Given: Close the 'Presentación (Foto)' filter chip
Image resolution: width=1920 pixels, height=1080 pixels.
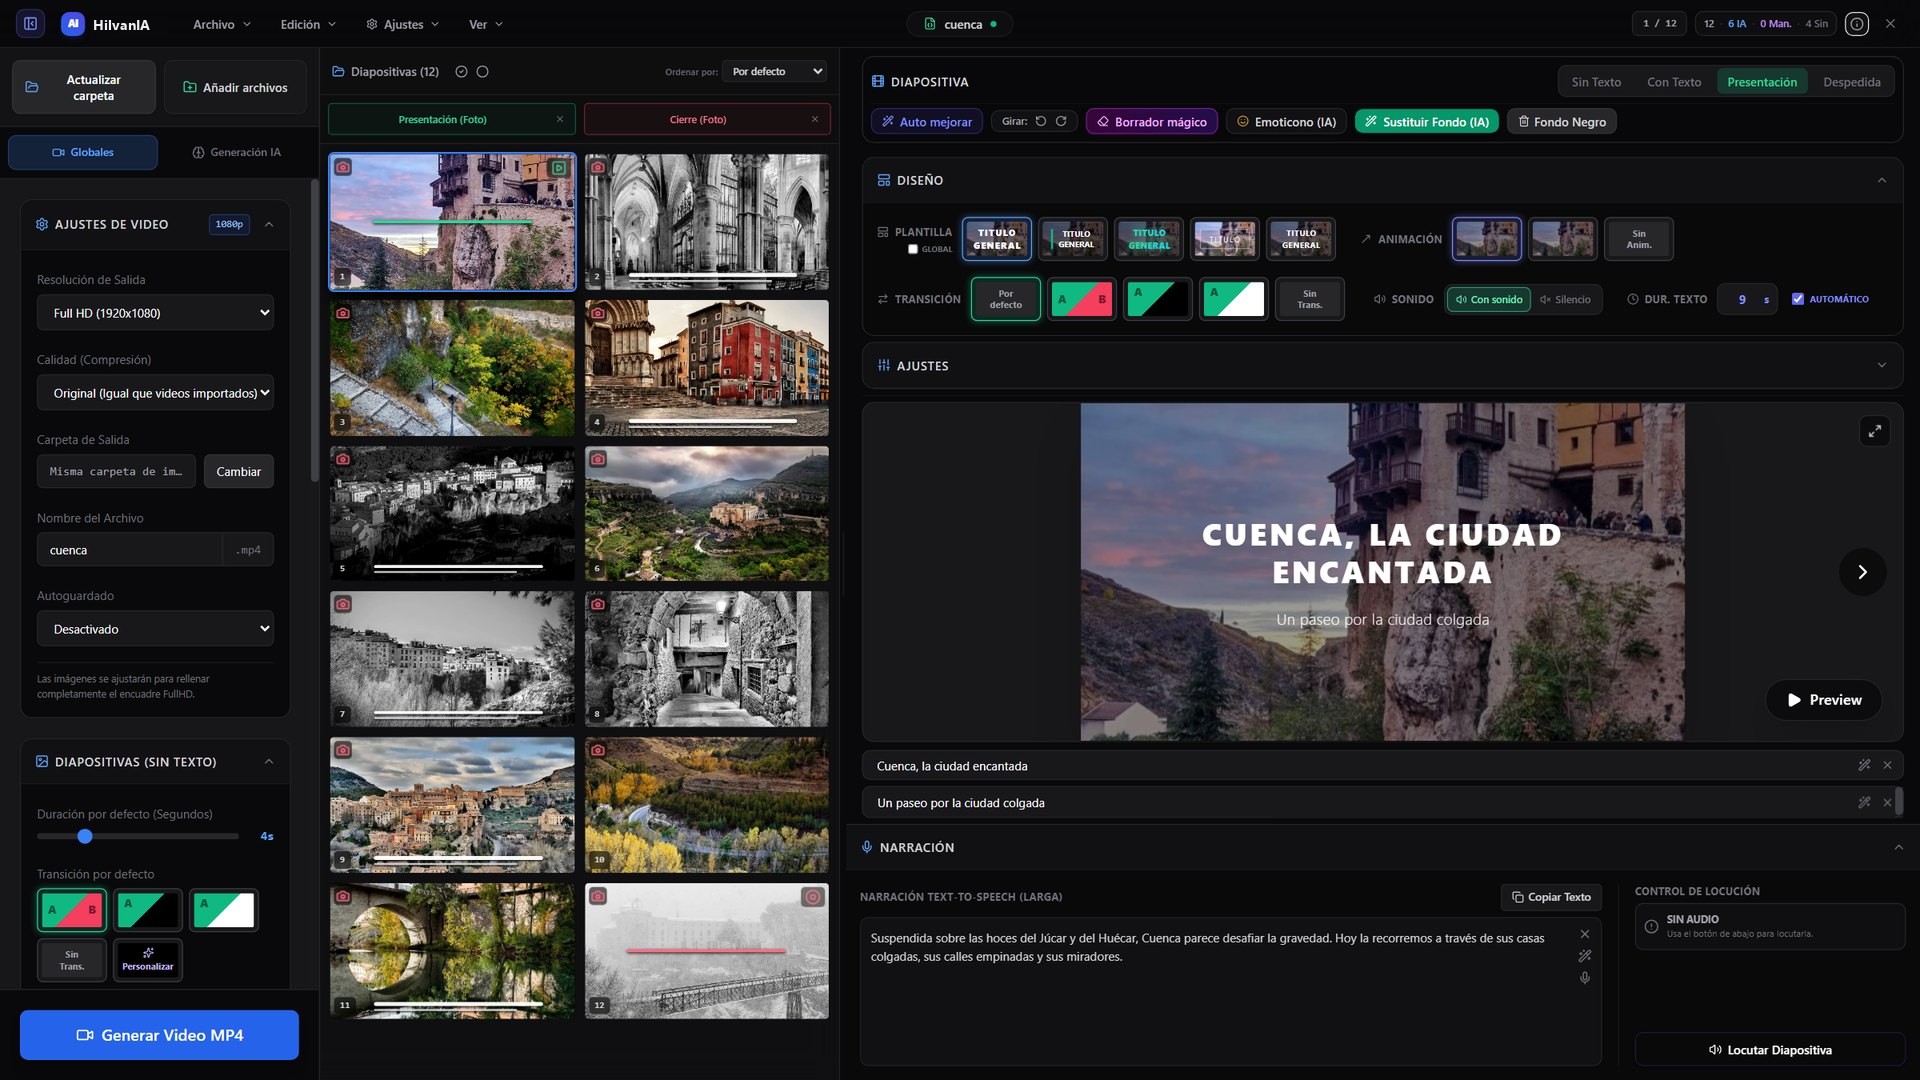Looking at the screenshot, I should tap(560, 119).
